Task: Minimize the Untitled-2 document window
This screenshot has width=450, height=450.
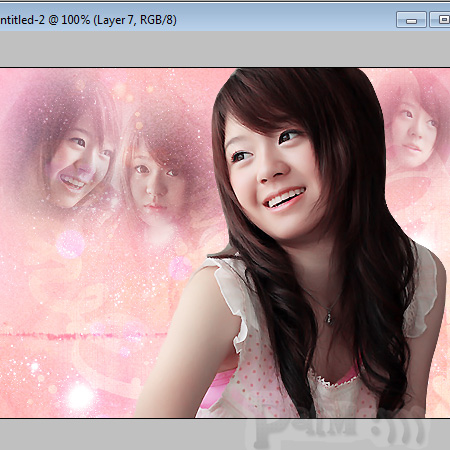Action: coord(411,20)
